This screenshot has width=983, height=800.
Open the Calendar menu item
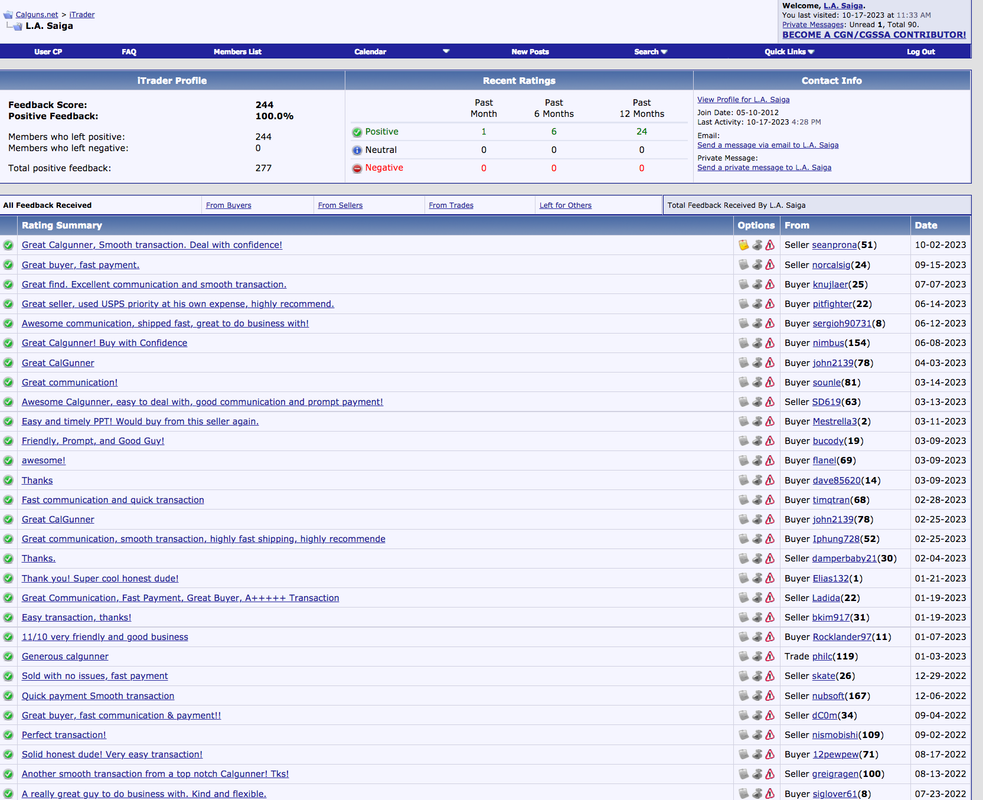[x=370, y=51]
